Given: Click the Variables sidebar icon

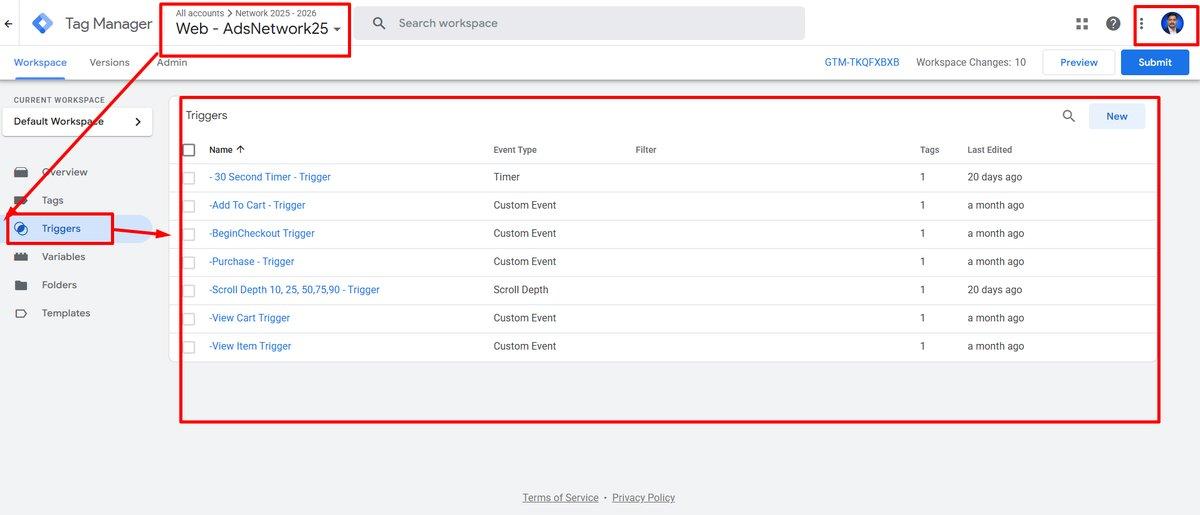Looking at the screenshot, I should 21,257.
